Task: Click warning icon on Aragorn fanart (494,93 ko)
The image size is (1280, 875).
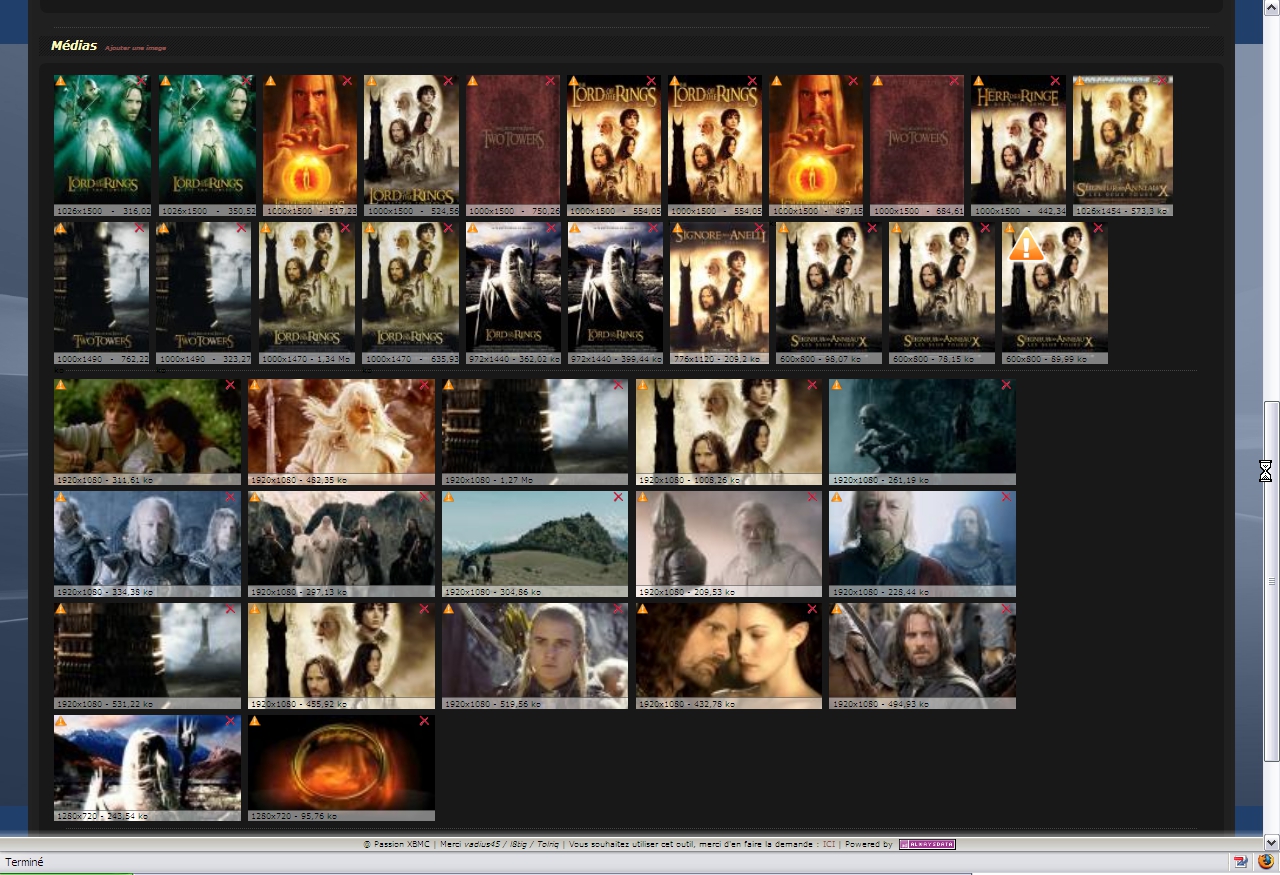Action: (x=836, y=609)
